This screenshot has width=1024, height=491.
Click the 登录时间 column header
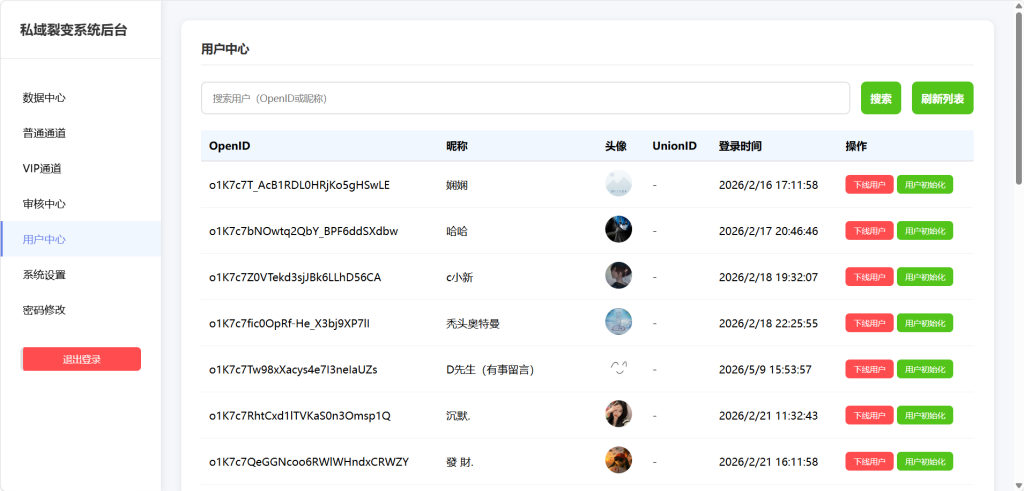pos(740,146)
